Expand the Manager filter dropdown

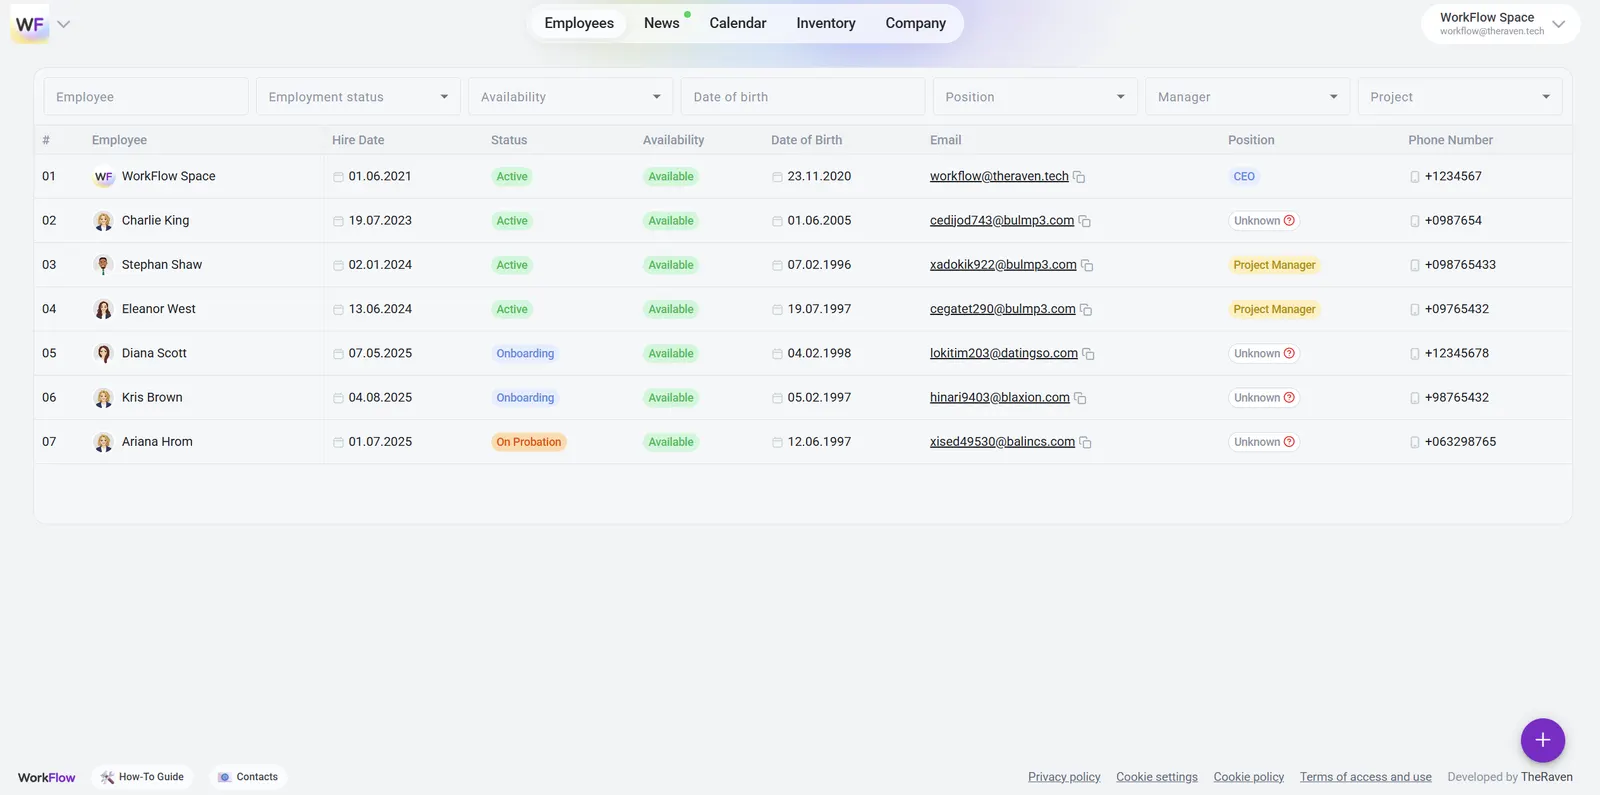click(1247, 97)
